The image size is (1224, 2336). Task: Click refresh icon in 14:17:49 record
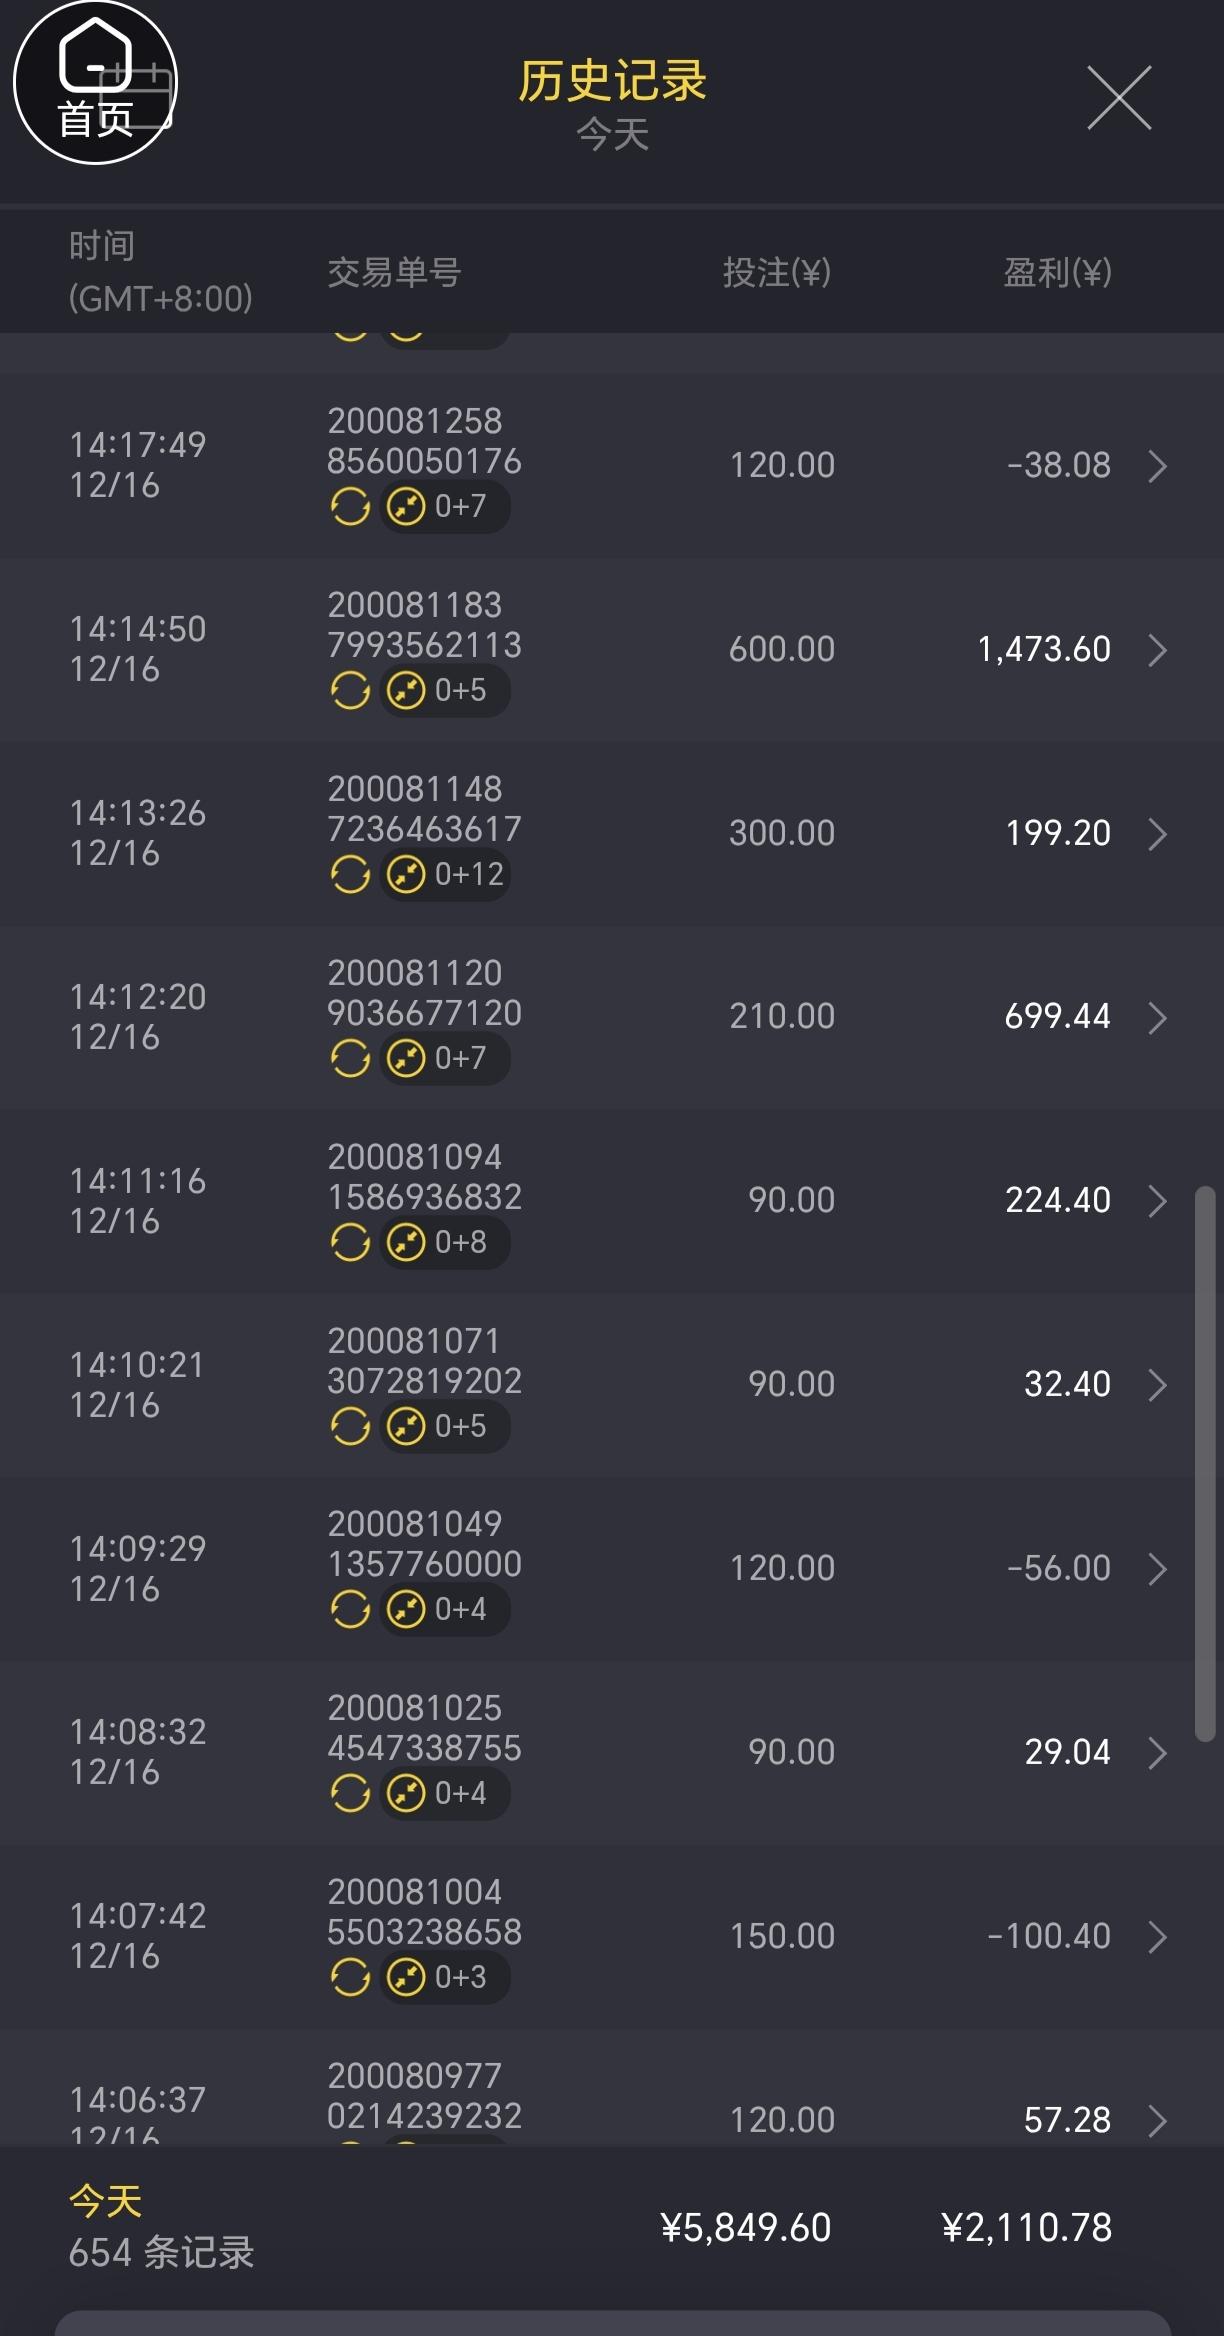pyautogui.click(x=350, y=507)
